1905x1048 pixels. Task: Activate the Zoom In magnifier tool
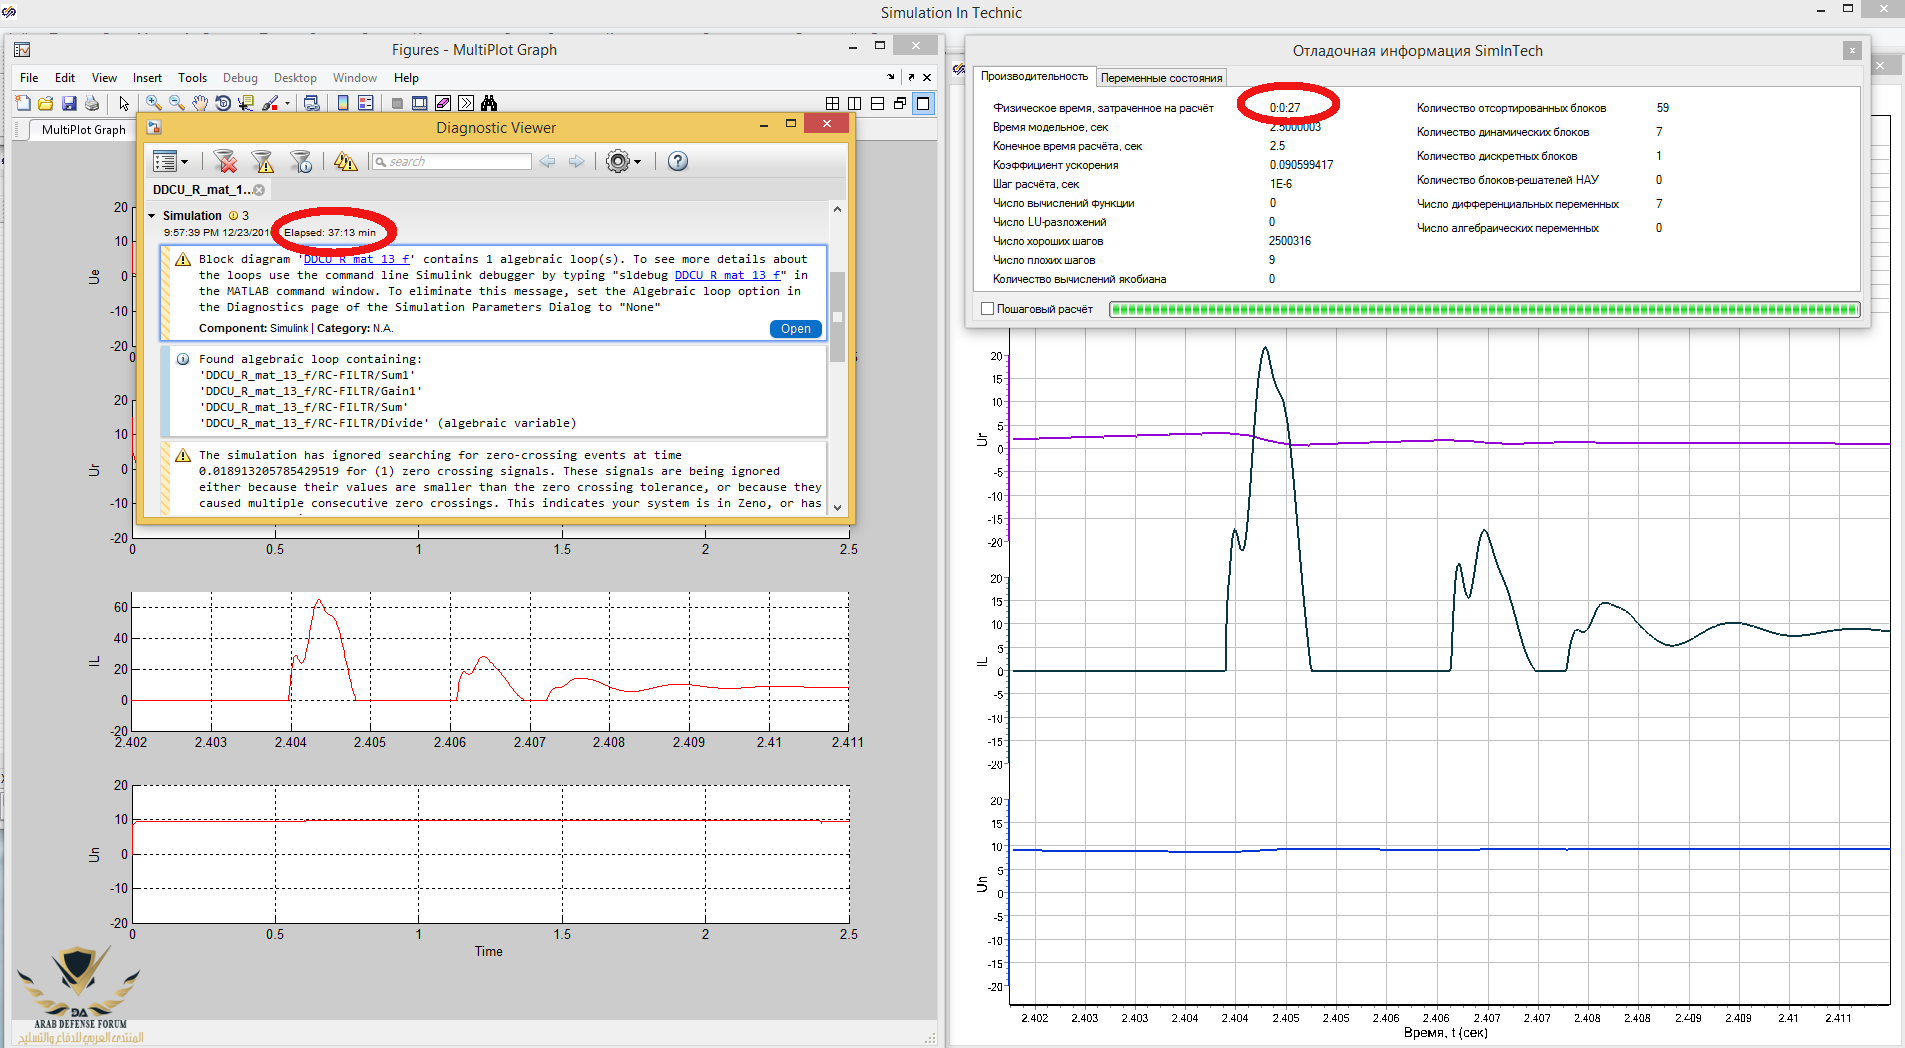[x=154, y=103]
